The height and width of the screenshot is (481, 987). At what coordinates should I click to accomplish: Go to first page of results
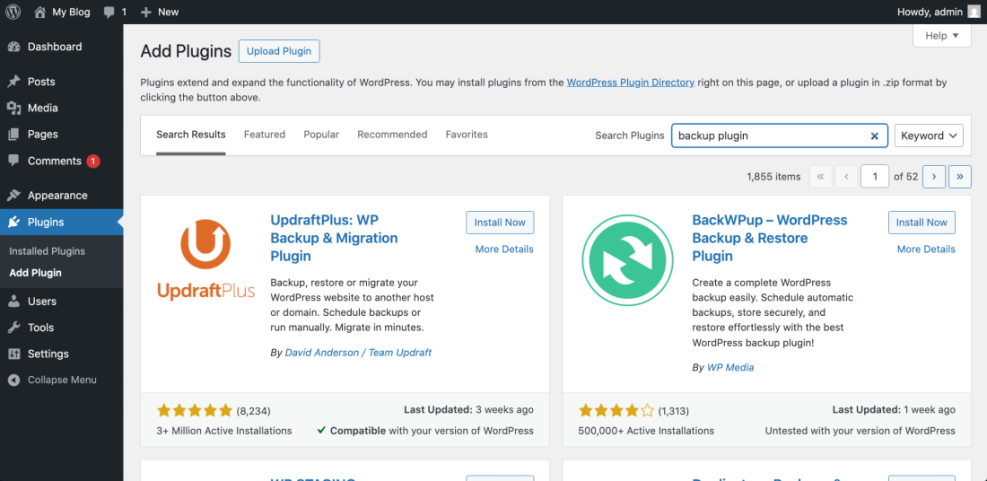[x=820, y=177]
